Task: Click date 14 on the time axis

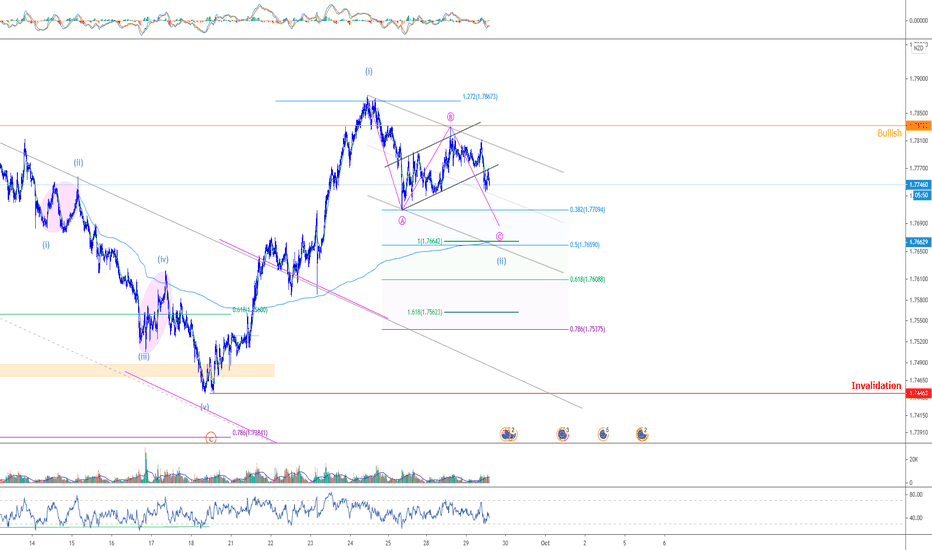Action: 32,543
